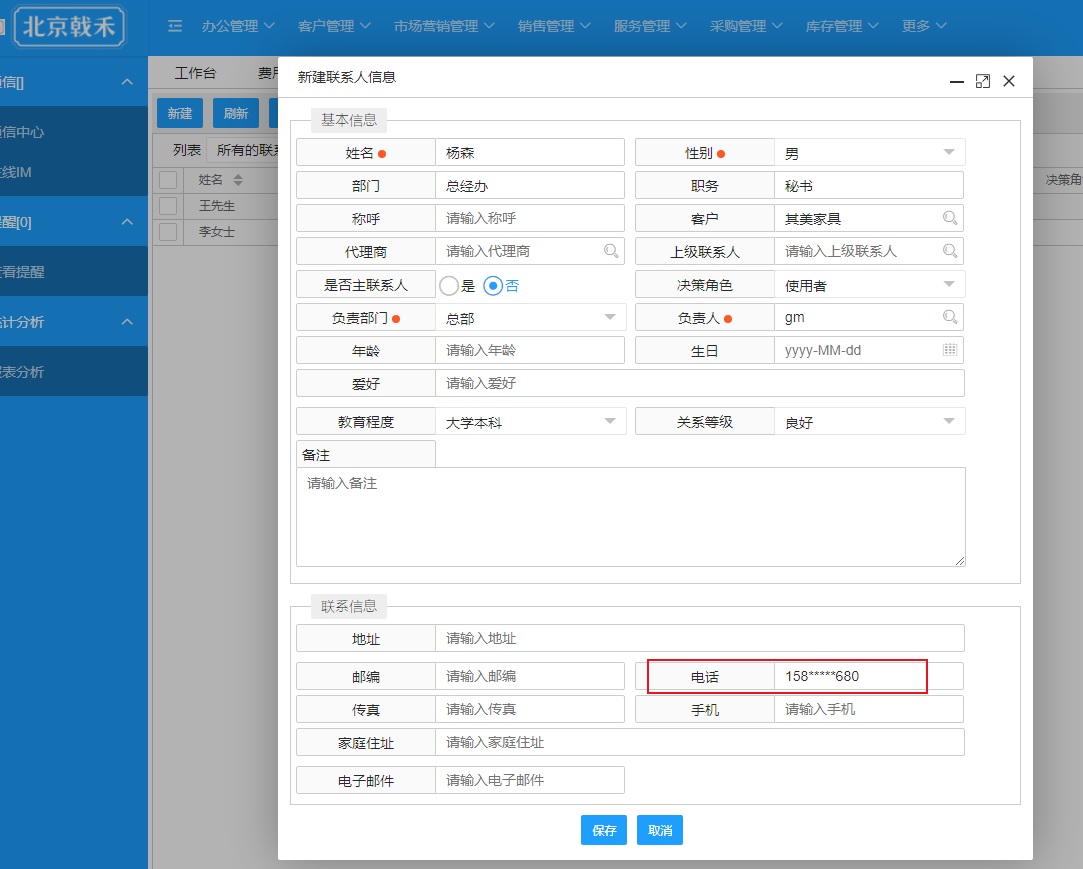1083x869 pixels.
Task: Click the 手机 input field
Action: (x=869, y=709)
